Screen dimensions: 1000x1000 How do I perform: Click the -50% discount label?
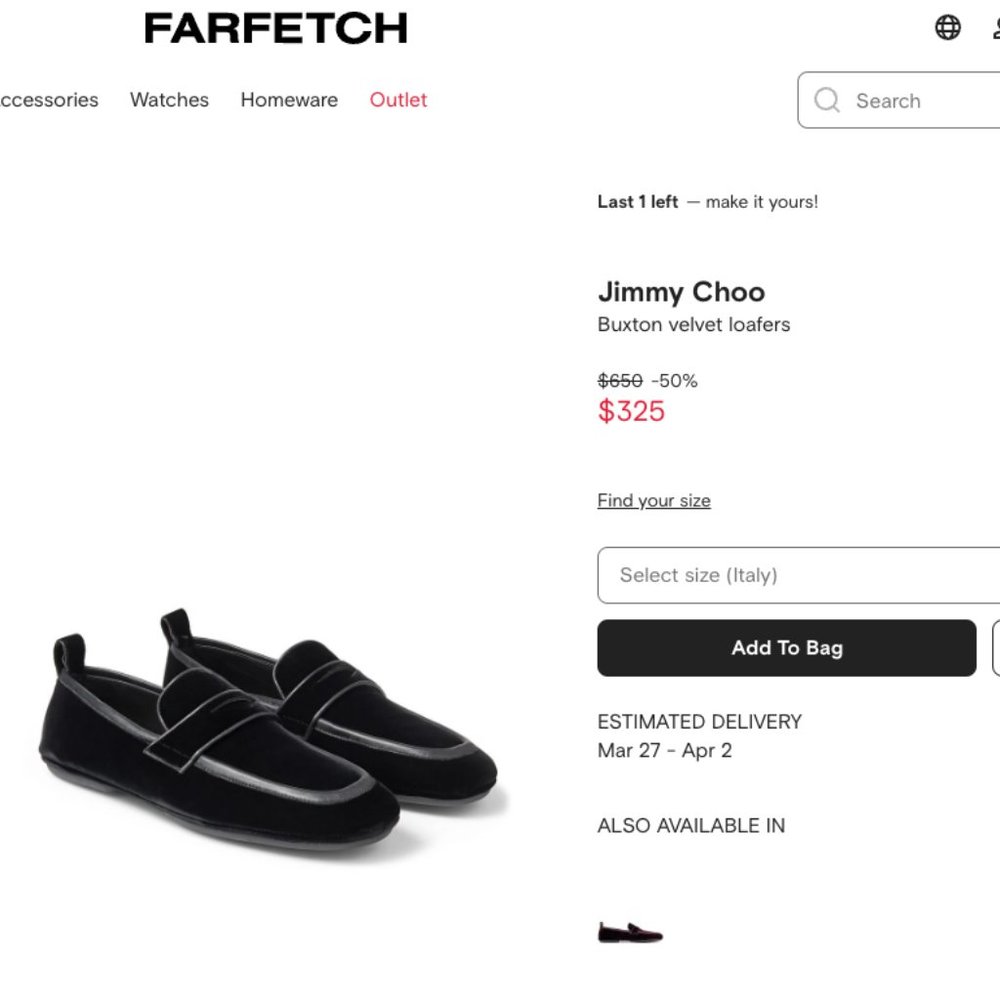click(674, 380)
